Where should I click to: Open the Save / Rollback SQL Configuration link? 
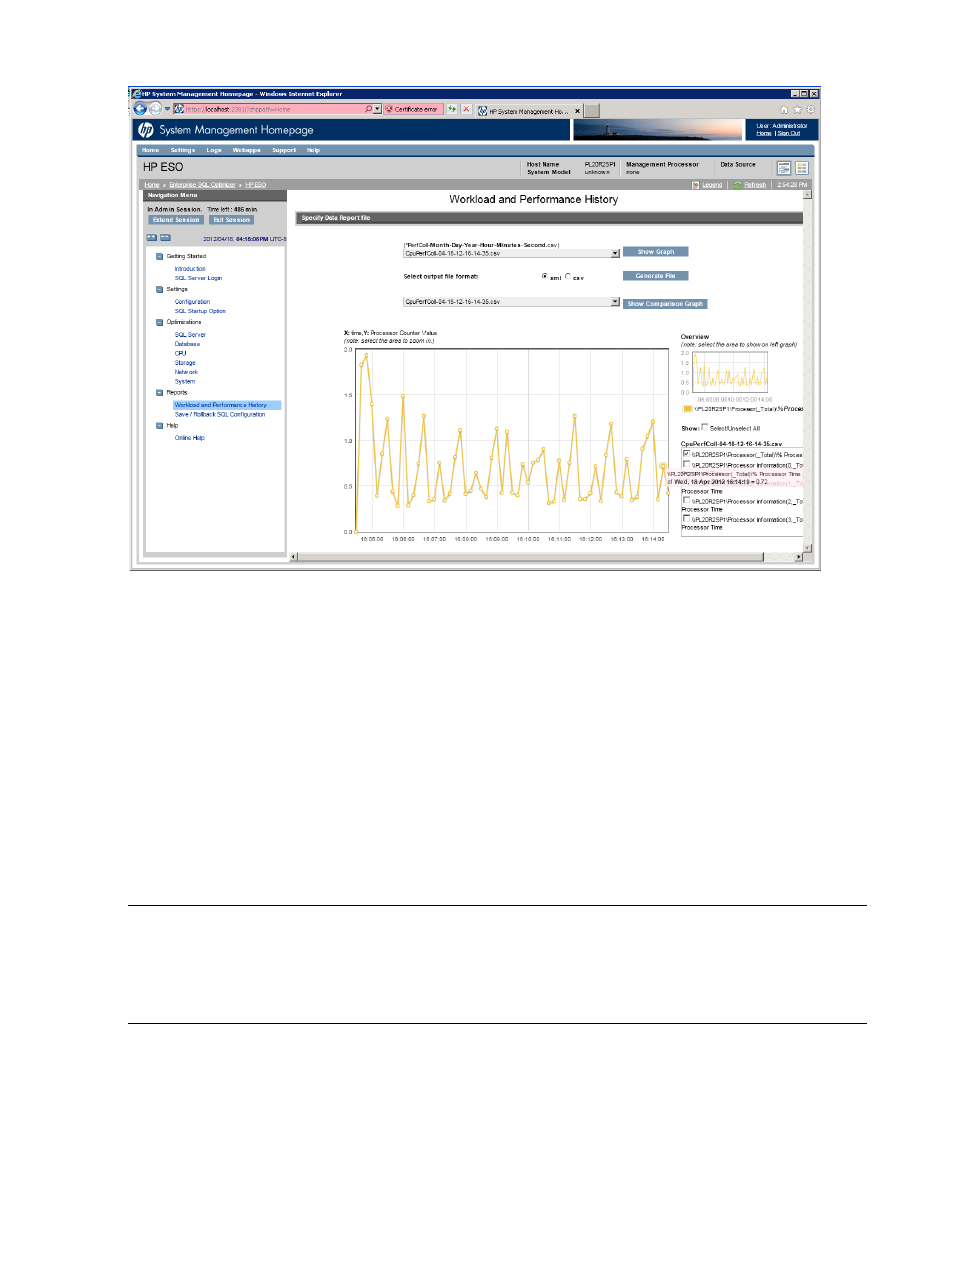pyautogui.click(x=220, y=414)
